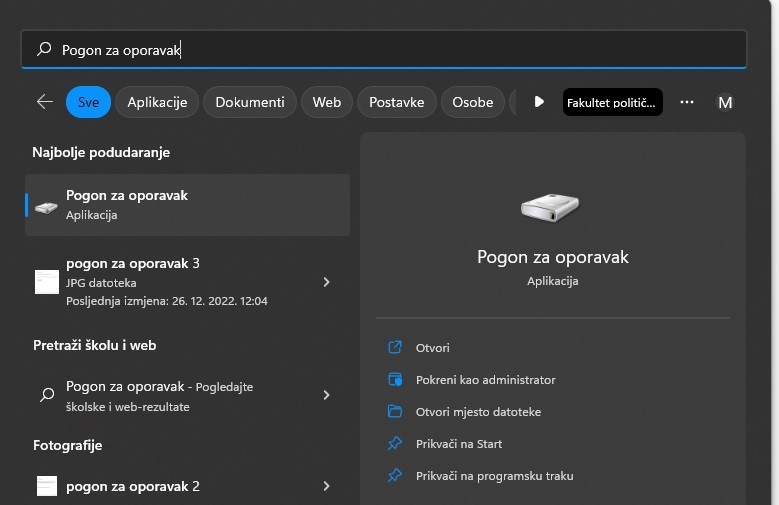Click the search magnifier icon in search box
Viewport: 779px width, 505px height.
click(x=44, y=49)
